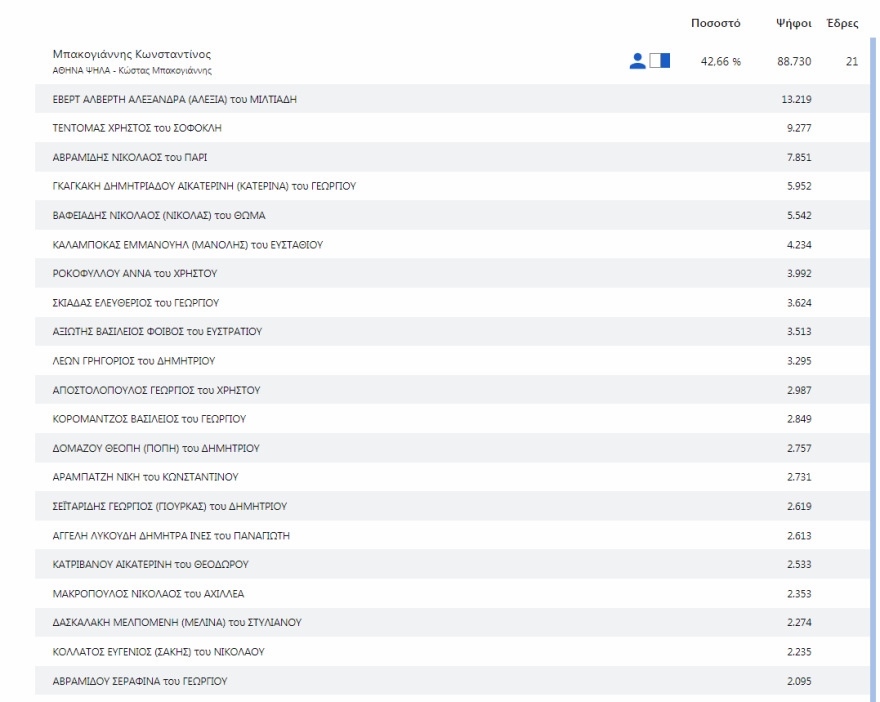This screenshot has height=702, width=880.
Task: Select row ΑΒΡΑΜΙΔΗΣ ΝΙΚΟΛΑΟΣ του ΠΑΡΙ
Action: [129, 157]
